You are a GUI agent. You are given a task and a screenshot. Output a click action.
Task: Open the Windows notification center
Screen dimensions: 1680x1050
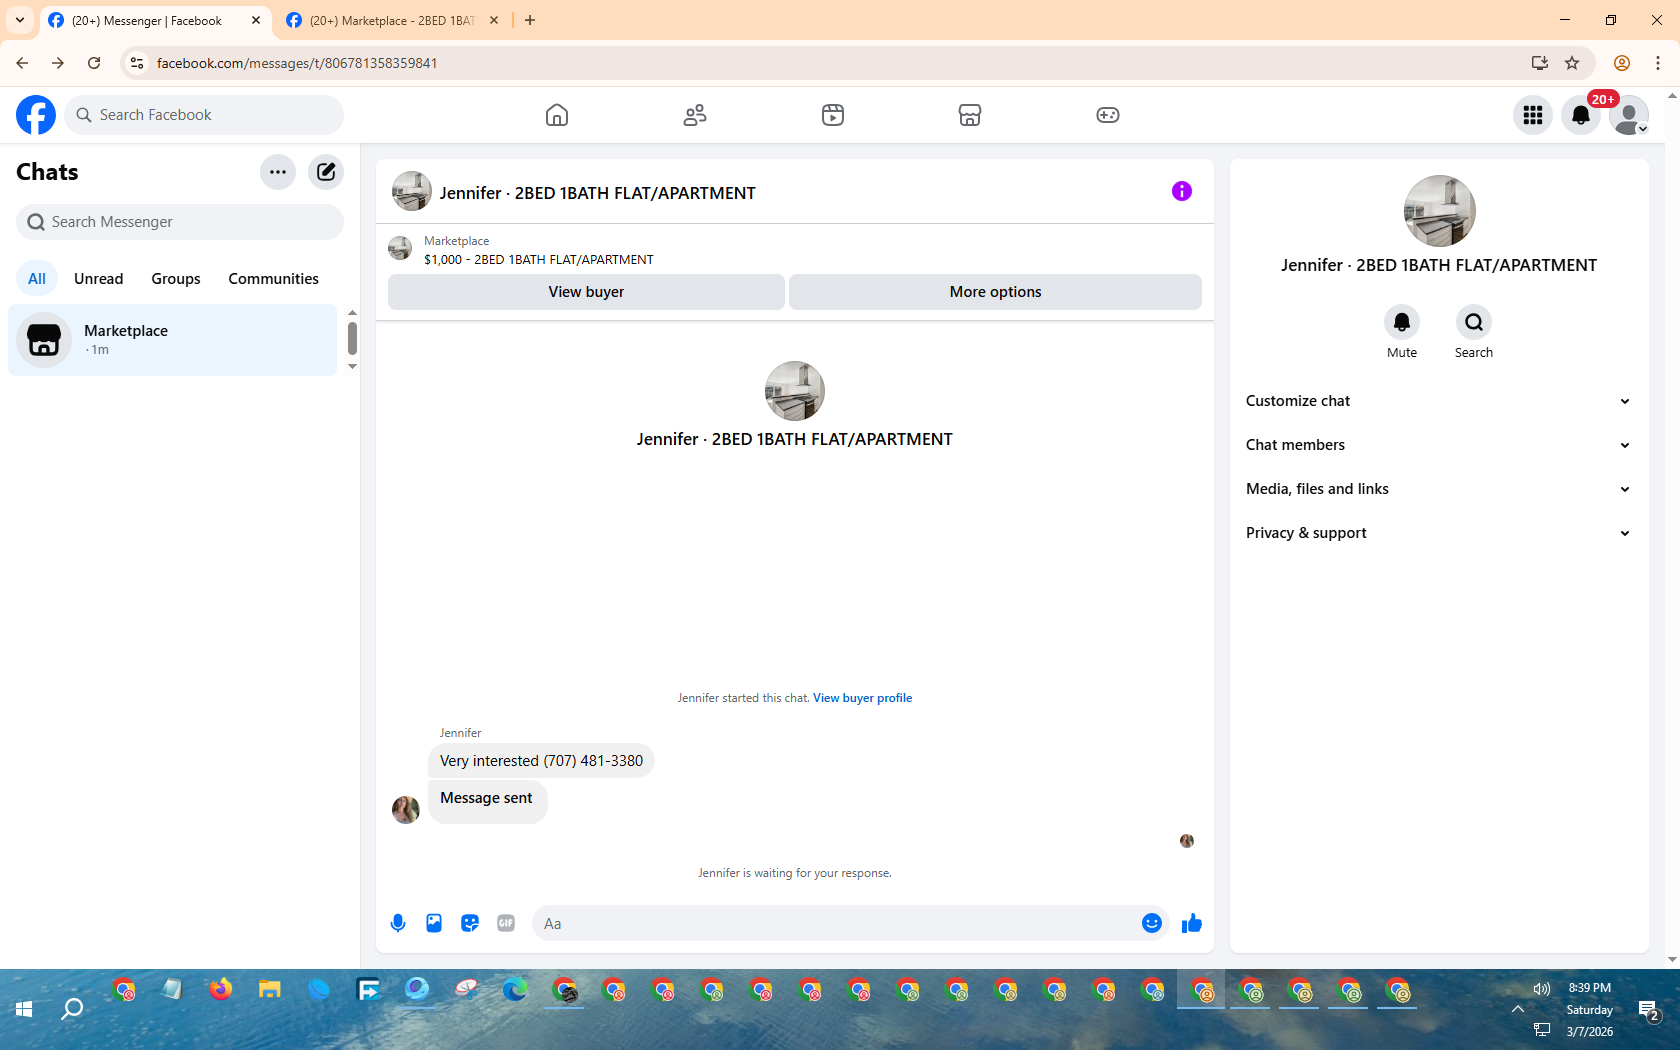1648,1010
